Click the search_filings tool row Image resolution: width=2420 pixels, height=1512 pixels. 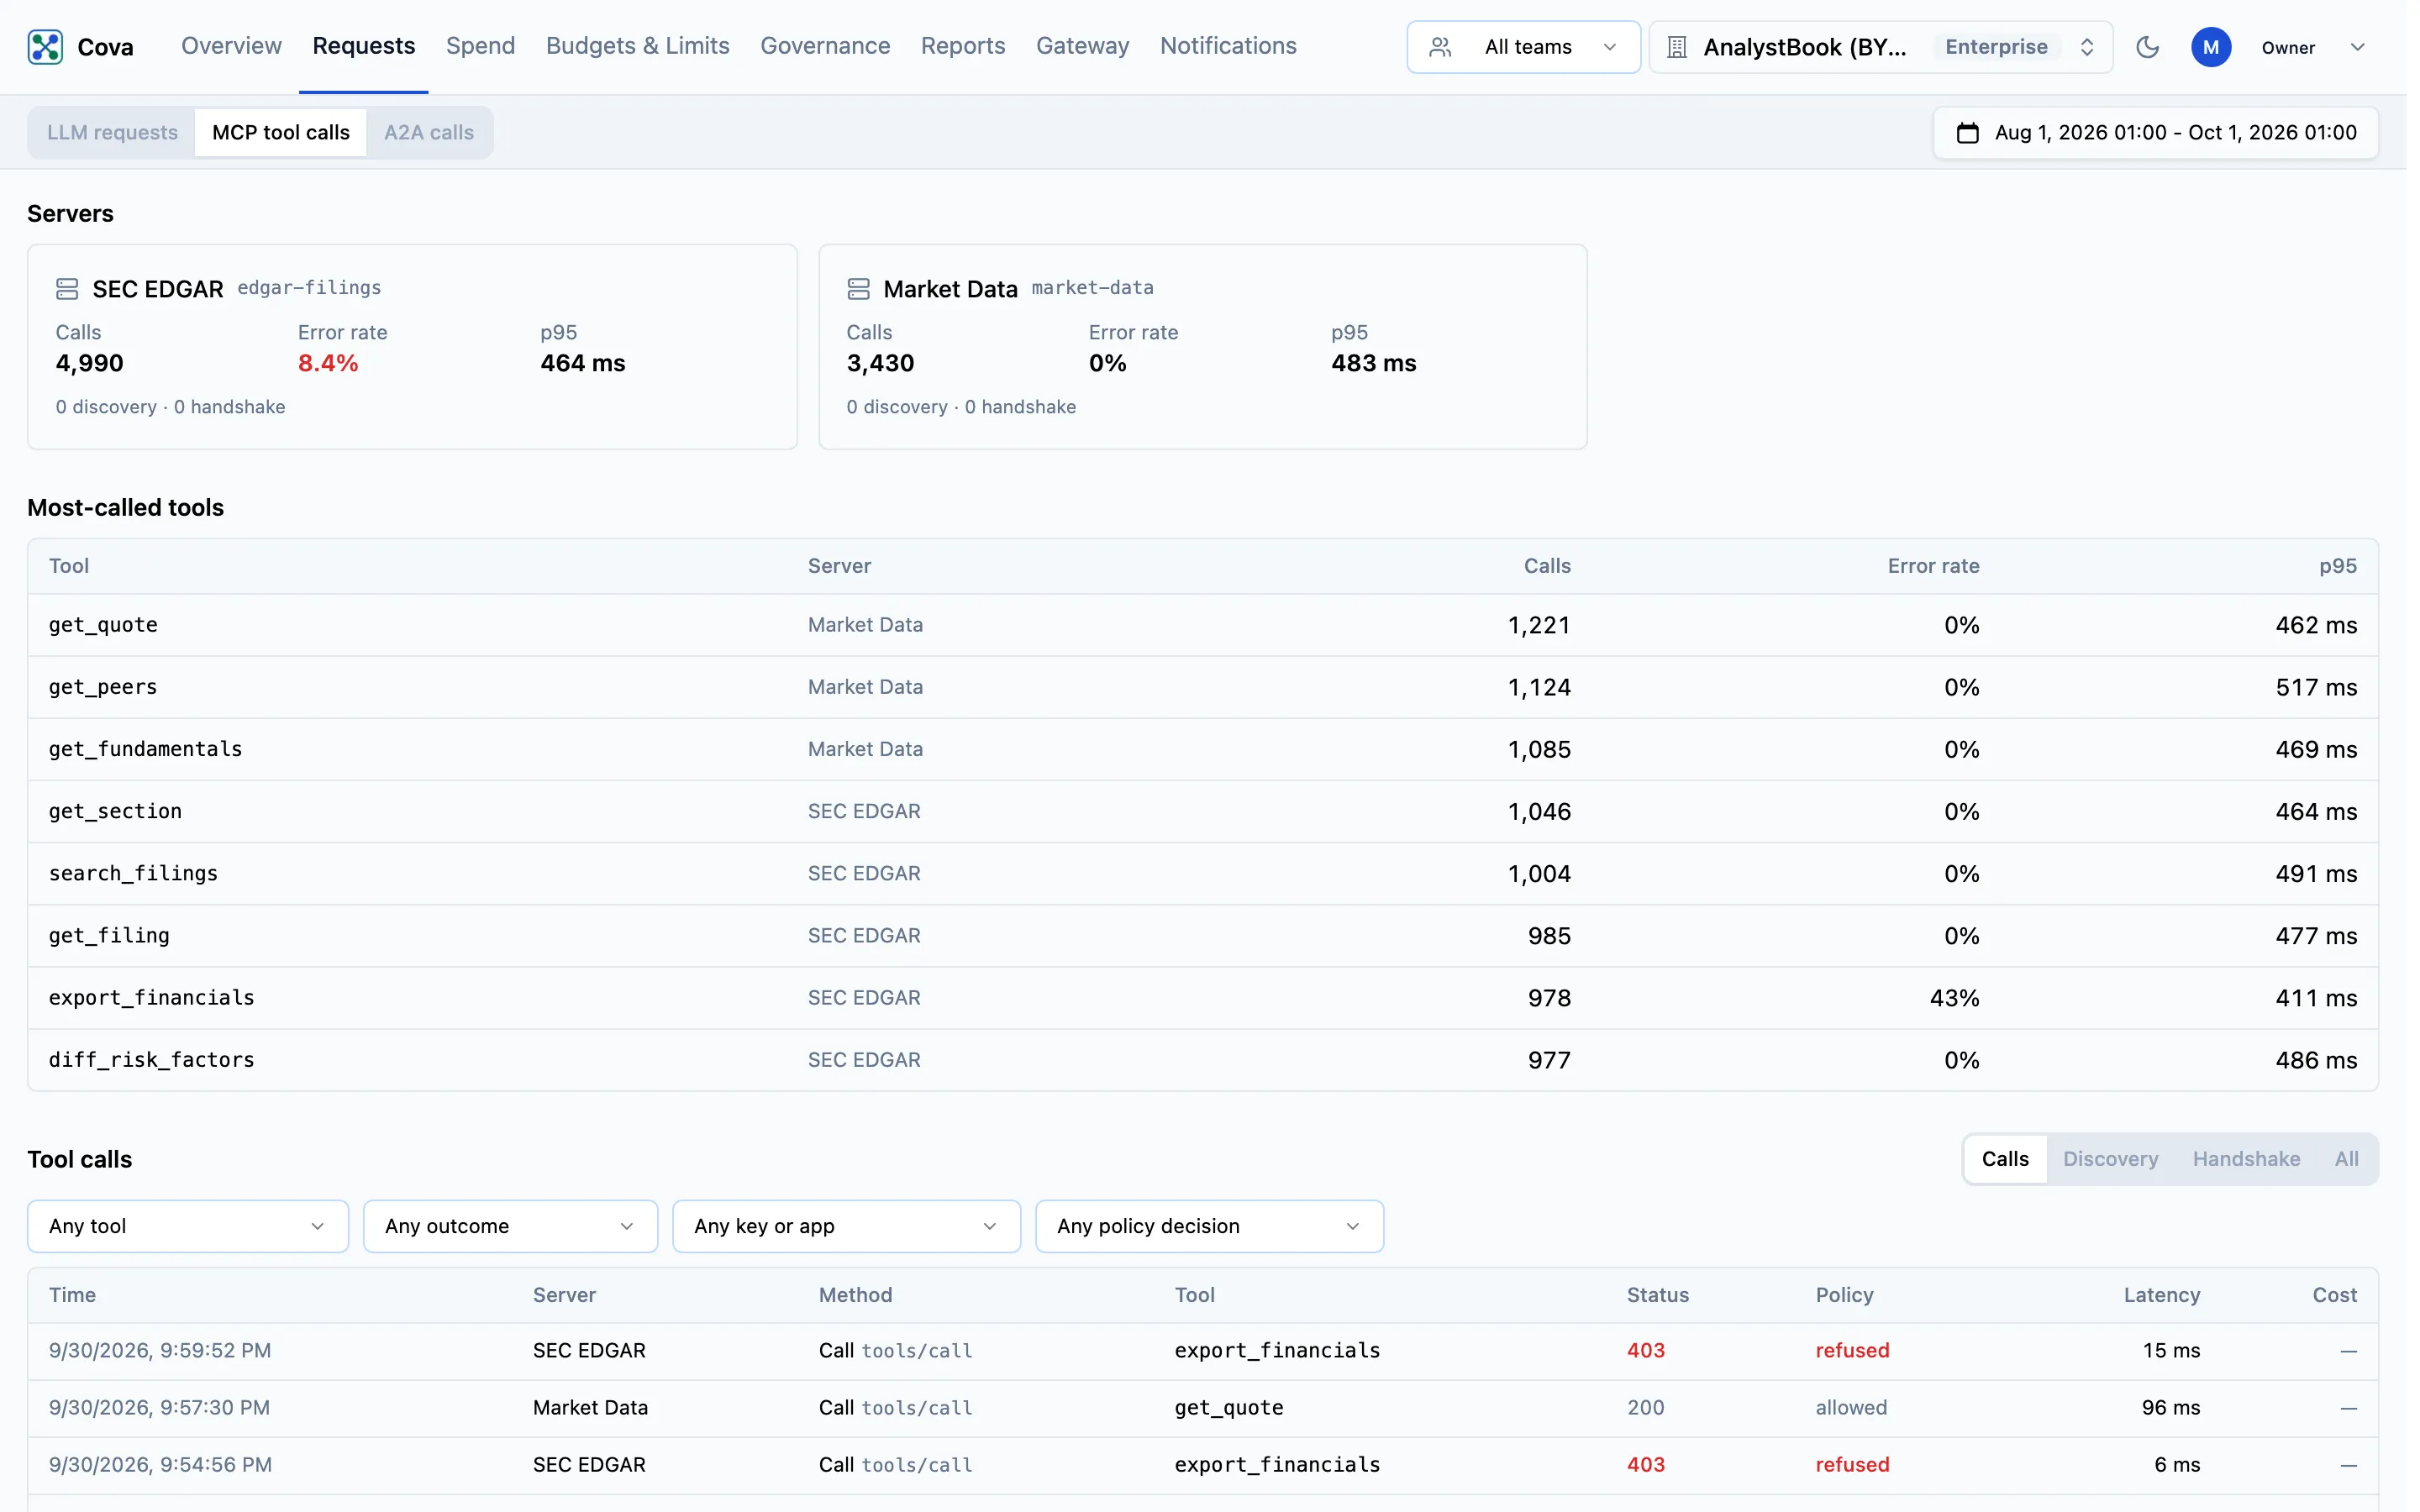click(1203, 874)
